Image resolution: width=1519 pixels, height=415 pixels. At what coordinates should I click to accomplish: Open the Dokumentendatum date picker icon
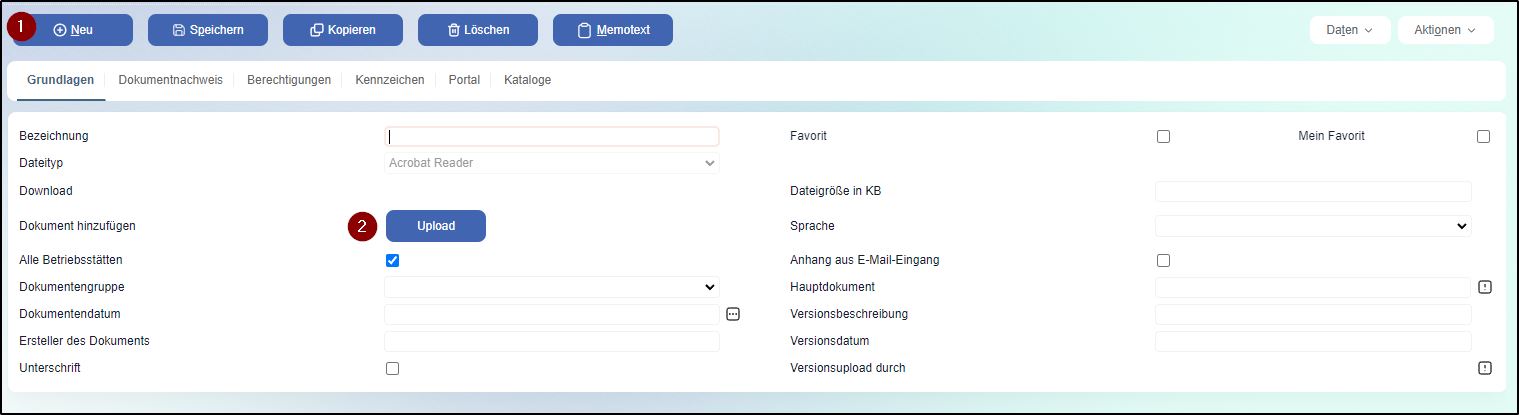(x=733, y=314)
